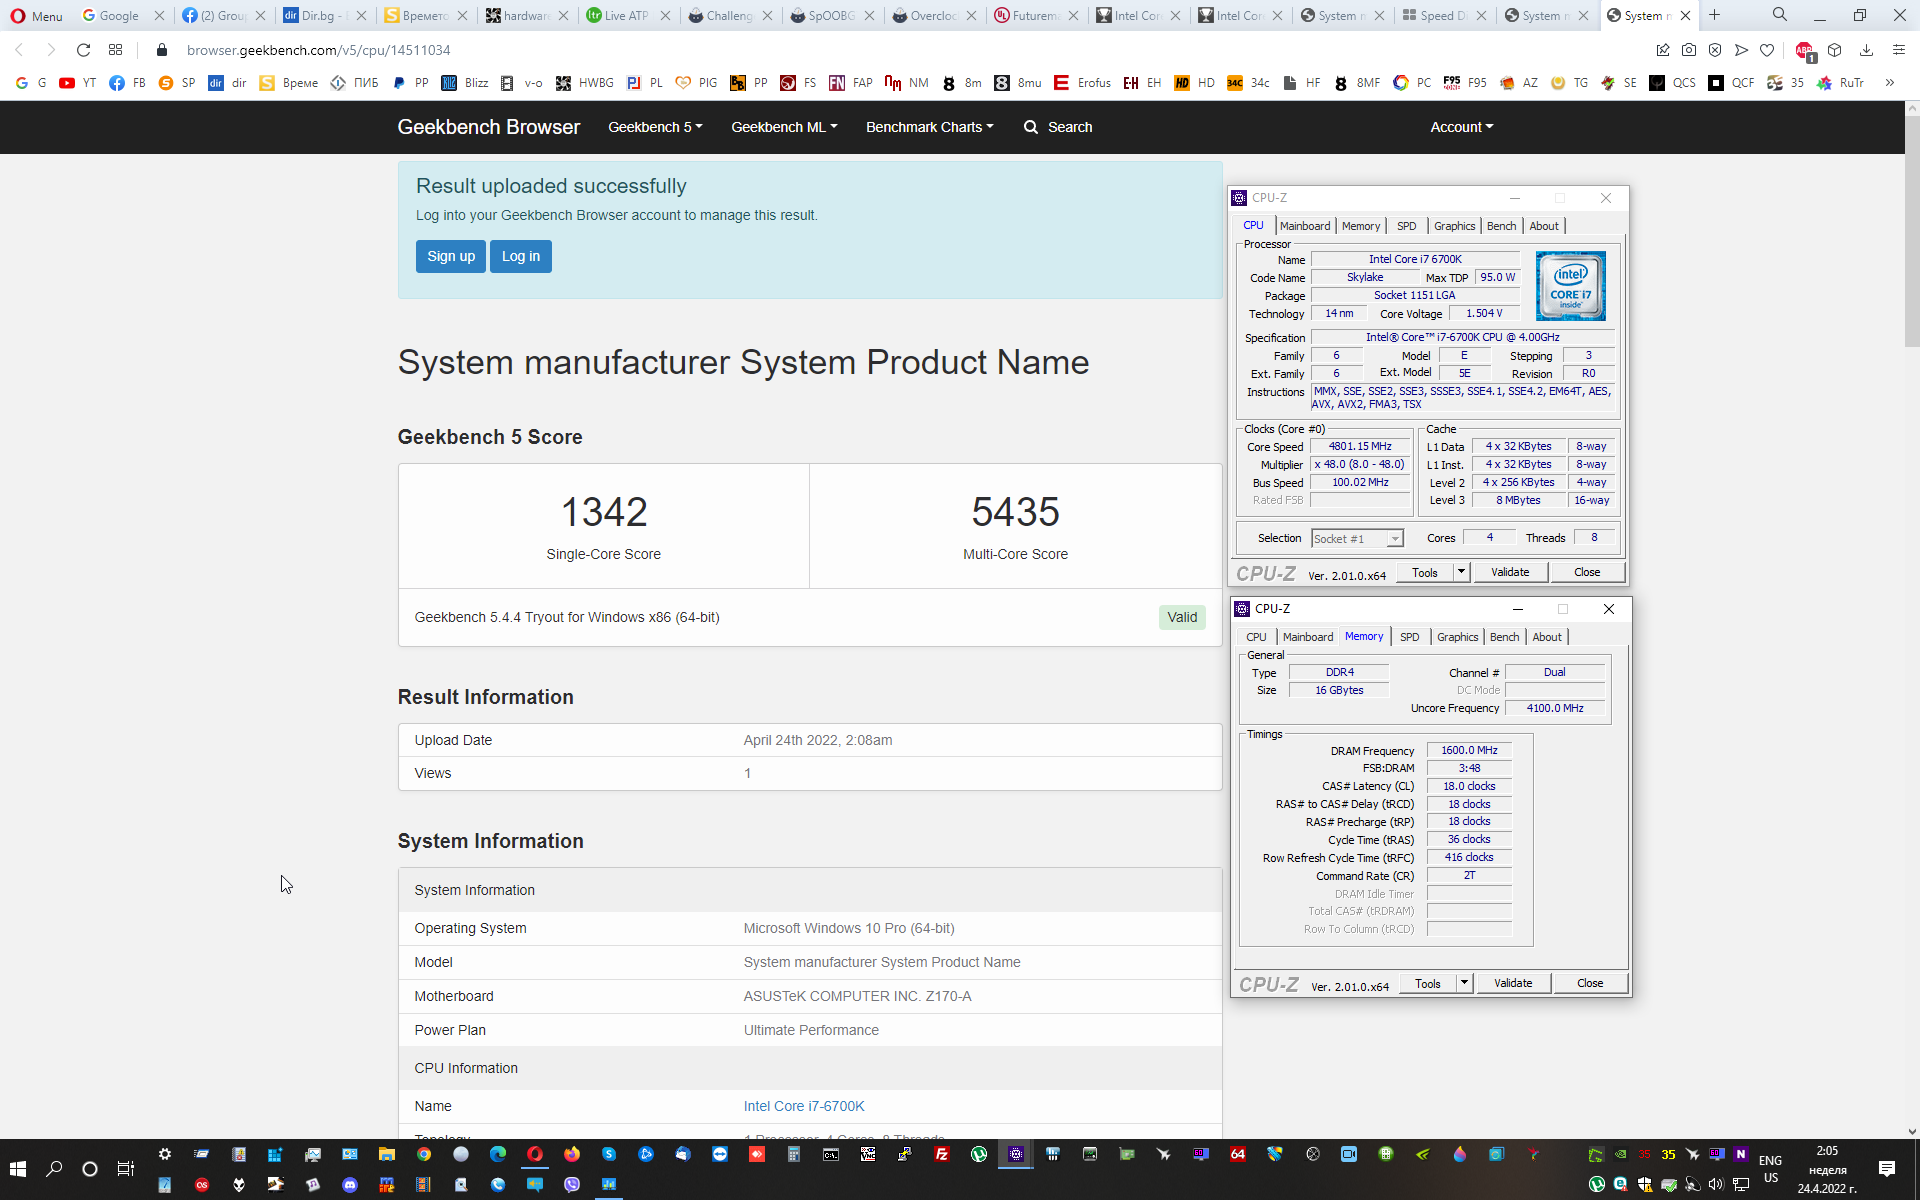Open the Windows notification center
The height and width of the screenshot is (1200, 1920).
click(x=1887, y=1169)
